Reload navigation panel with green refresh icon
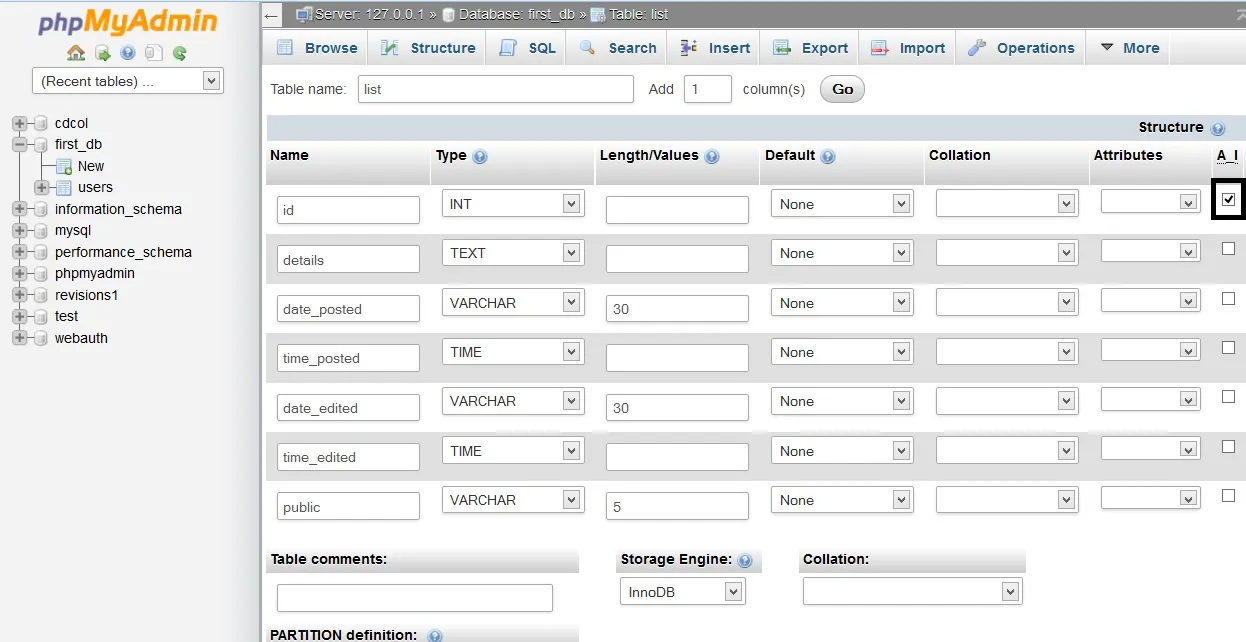Screen dimensions: 1246x642 coord(179,53)
